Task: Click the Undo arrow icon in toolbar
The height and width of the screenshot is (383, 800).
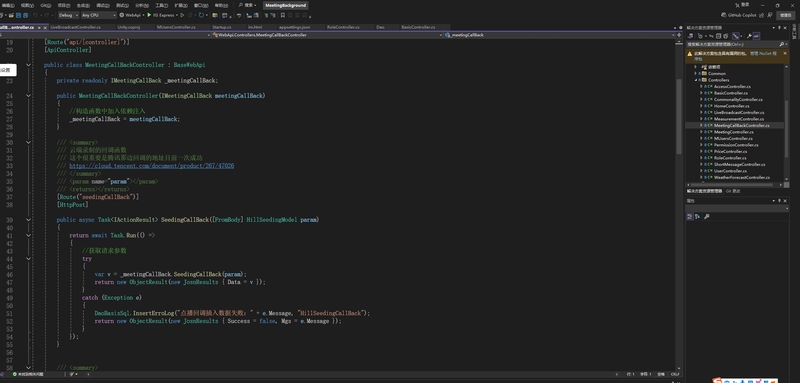Action: coord(36,15)
